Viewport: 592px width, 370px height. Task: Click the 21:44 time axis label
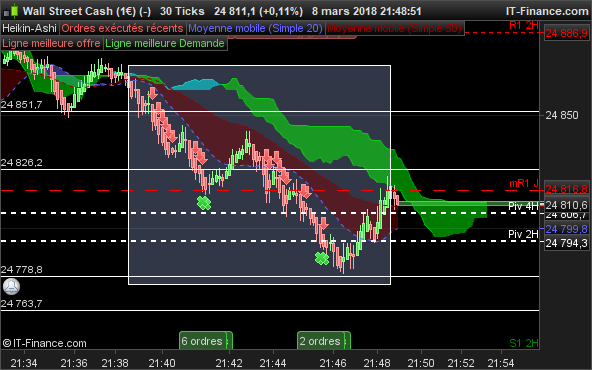pyautogui.click(x=273, y=363)
